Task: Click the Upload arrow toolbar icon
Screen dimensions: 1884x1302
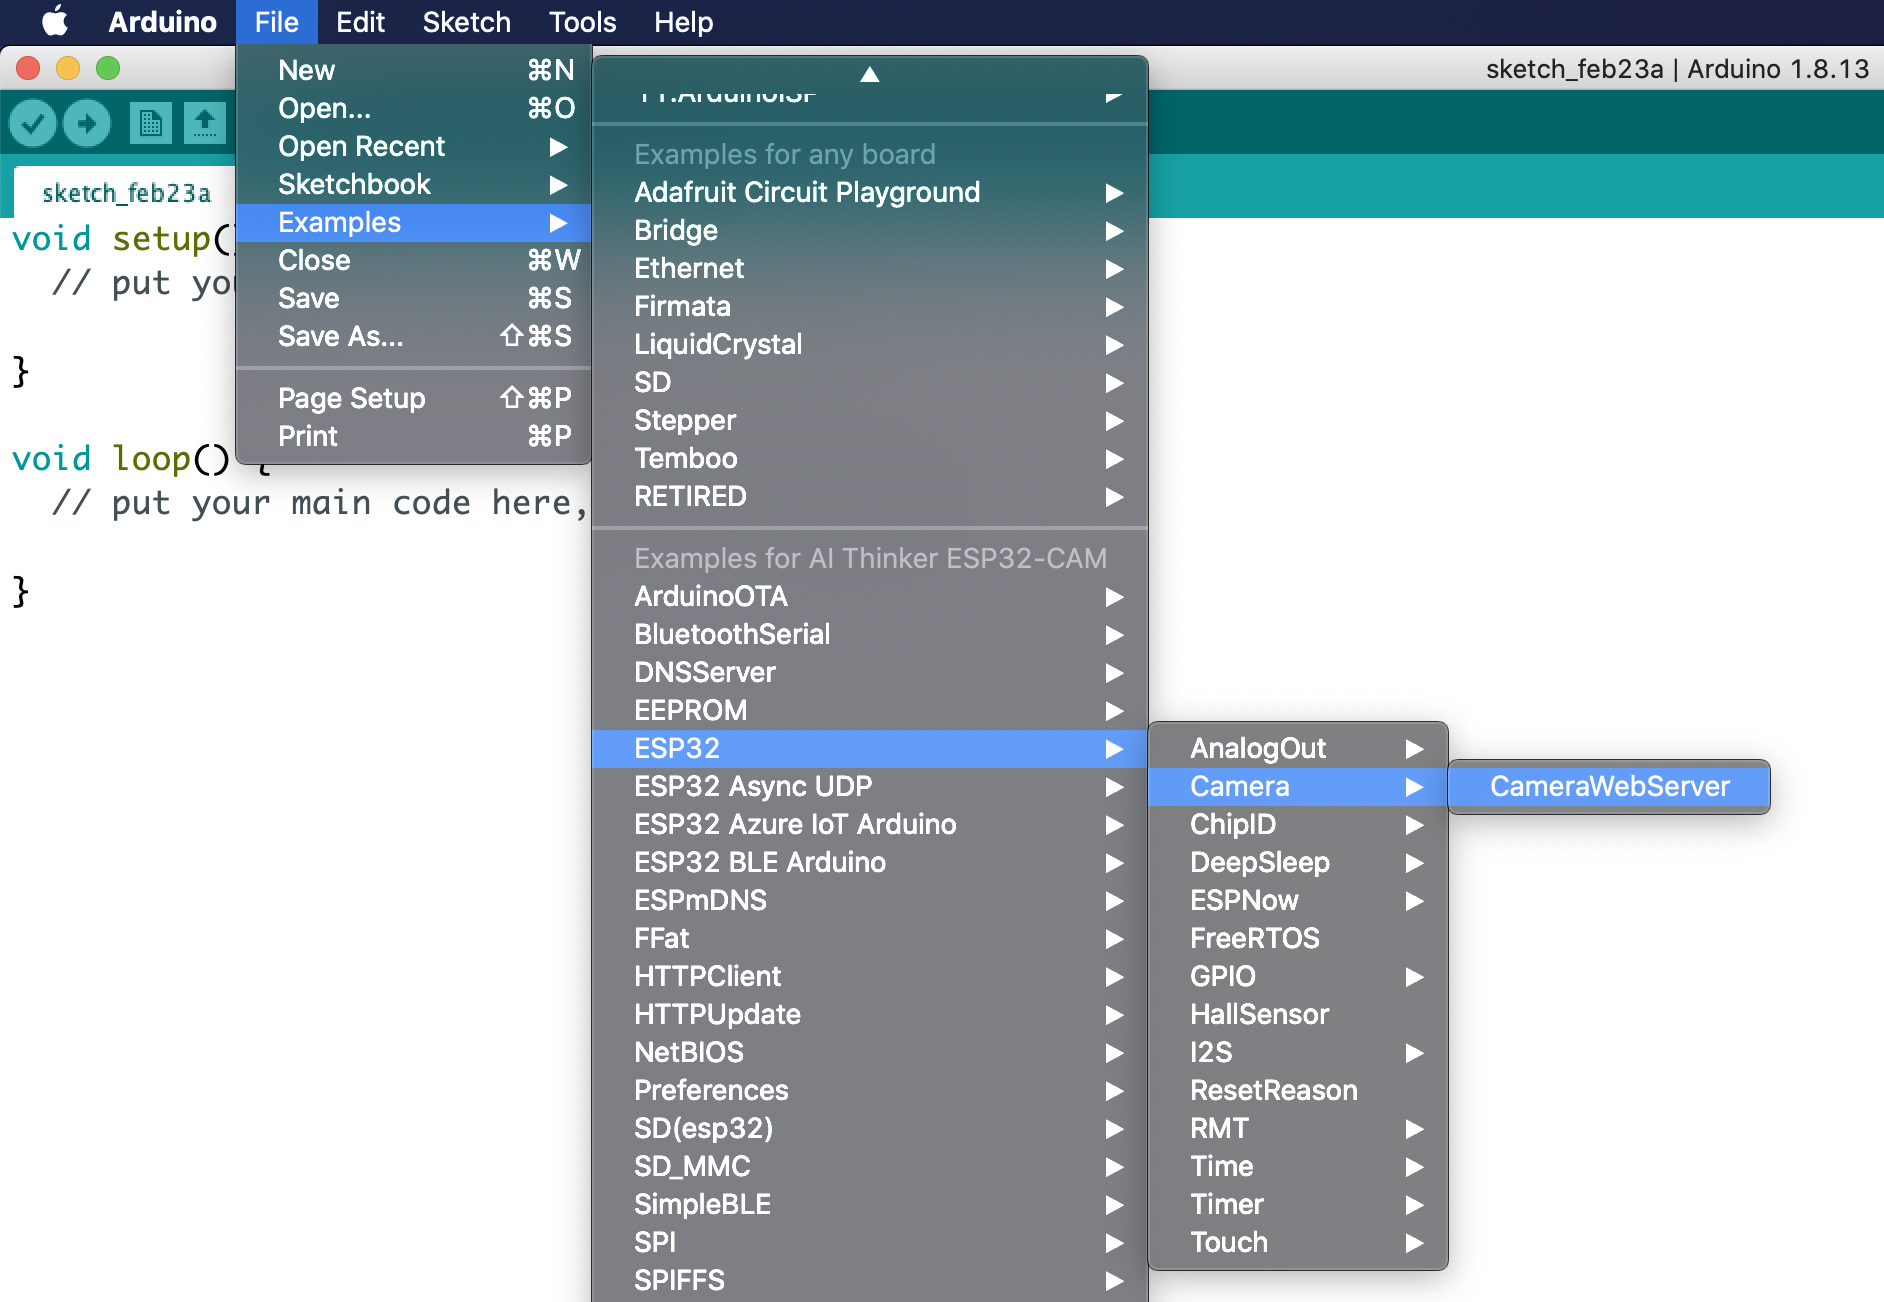Action: coord(87,123)
